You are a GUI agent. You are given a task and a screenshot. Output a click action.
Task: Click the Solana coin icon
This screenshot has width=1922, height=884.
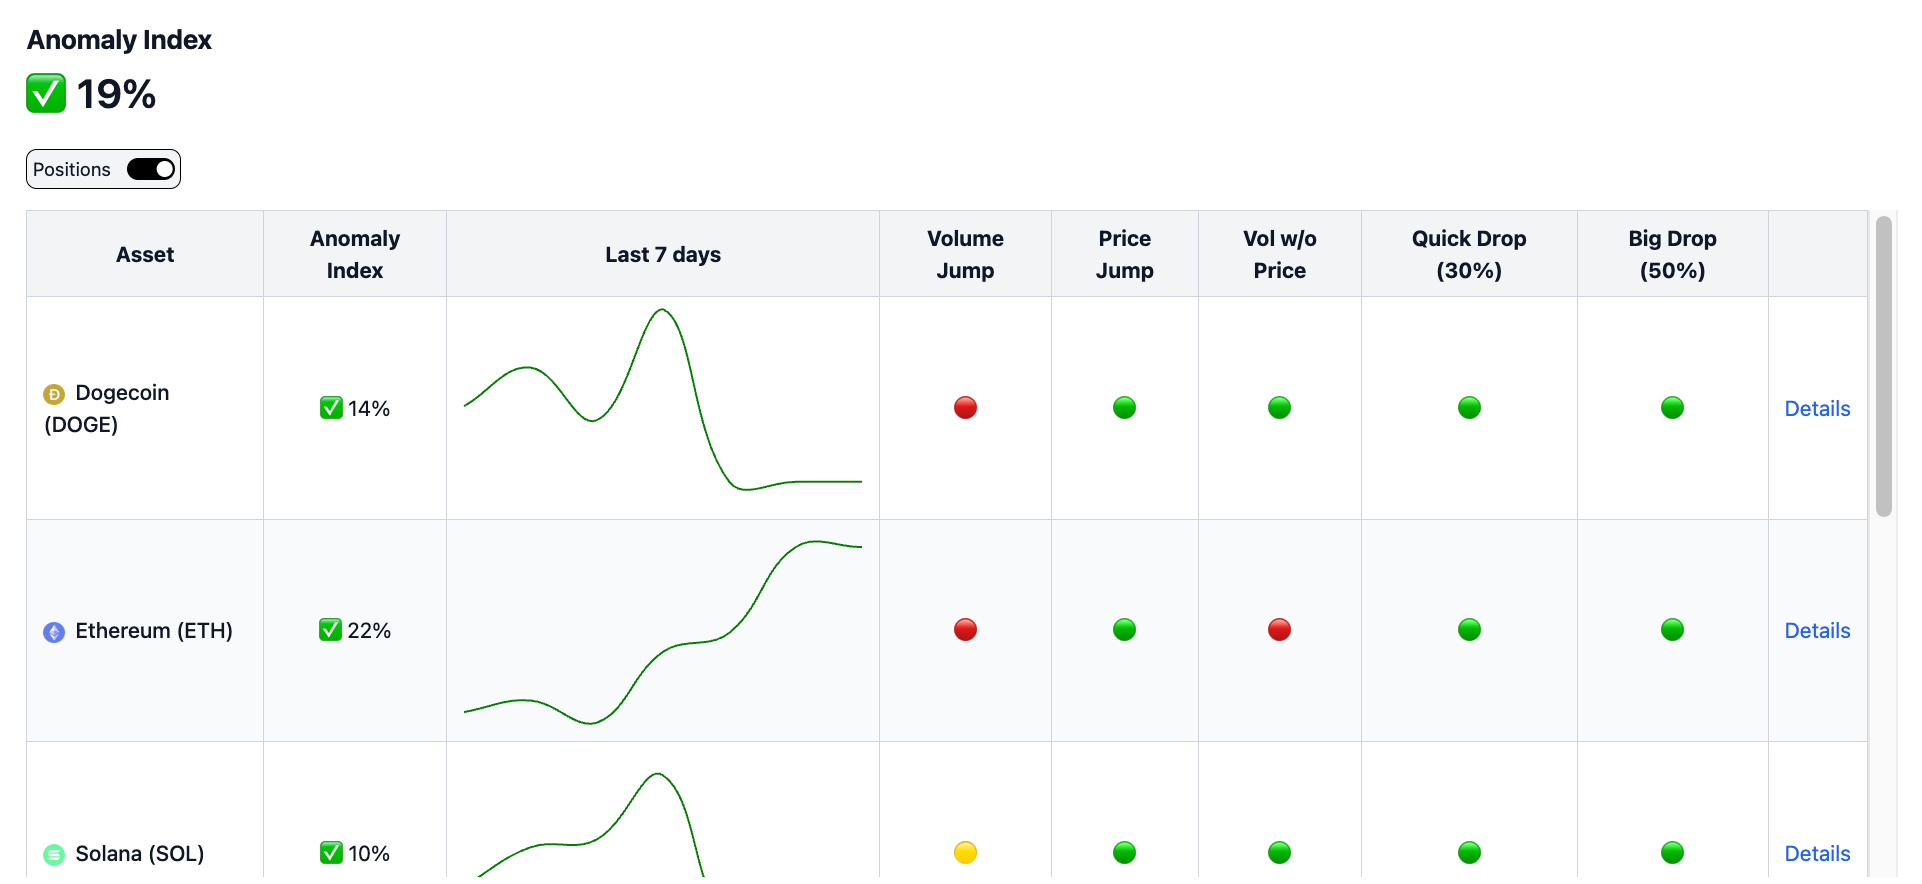[54, 855]
